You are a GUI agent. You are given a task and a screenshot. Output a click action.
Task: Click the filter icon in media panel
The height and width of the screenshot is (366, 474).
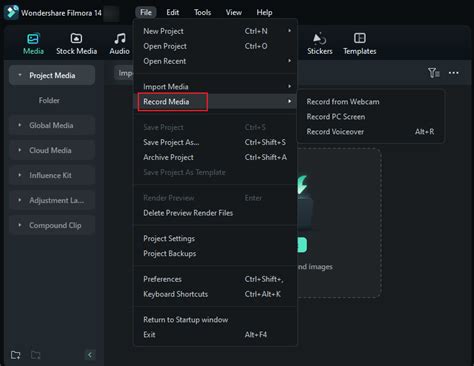click(434, 73)
